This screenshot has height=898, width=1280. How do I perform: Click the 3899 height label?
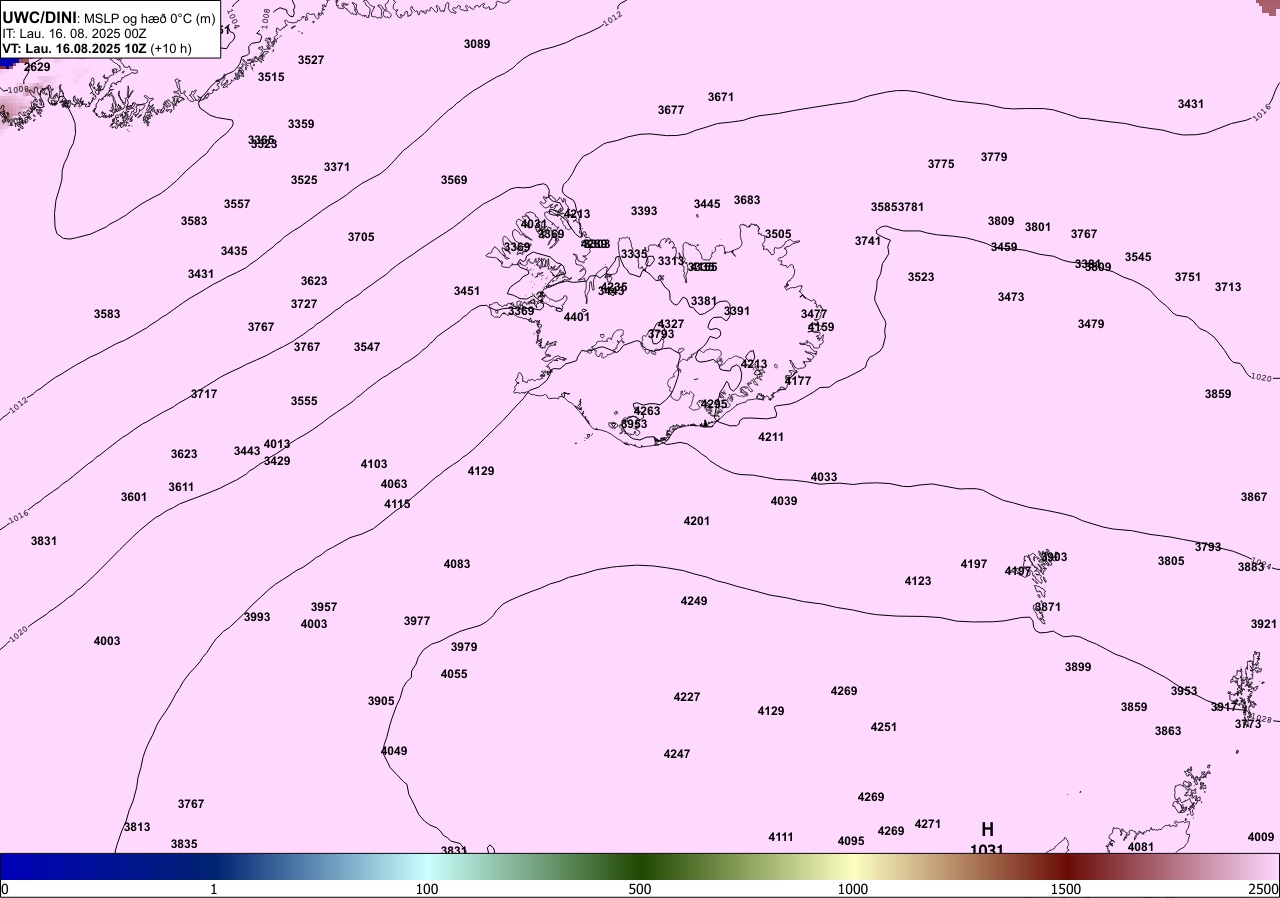(x=1078, y=667)
